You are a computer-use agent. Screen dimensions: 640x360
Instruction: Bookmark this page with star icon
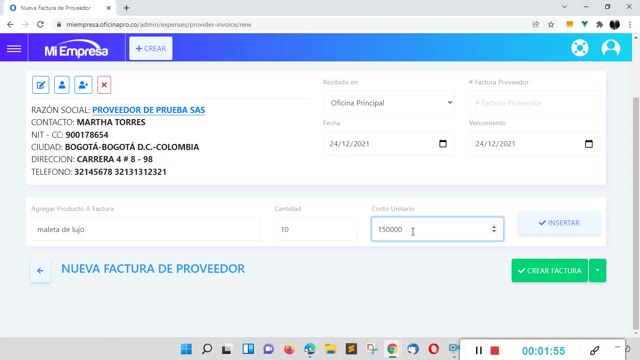(551, 24)
